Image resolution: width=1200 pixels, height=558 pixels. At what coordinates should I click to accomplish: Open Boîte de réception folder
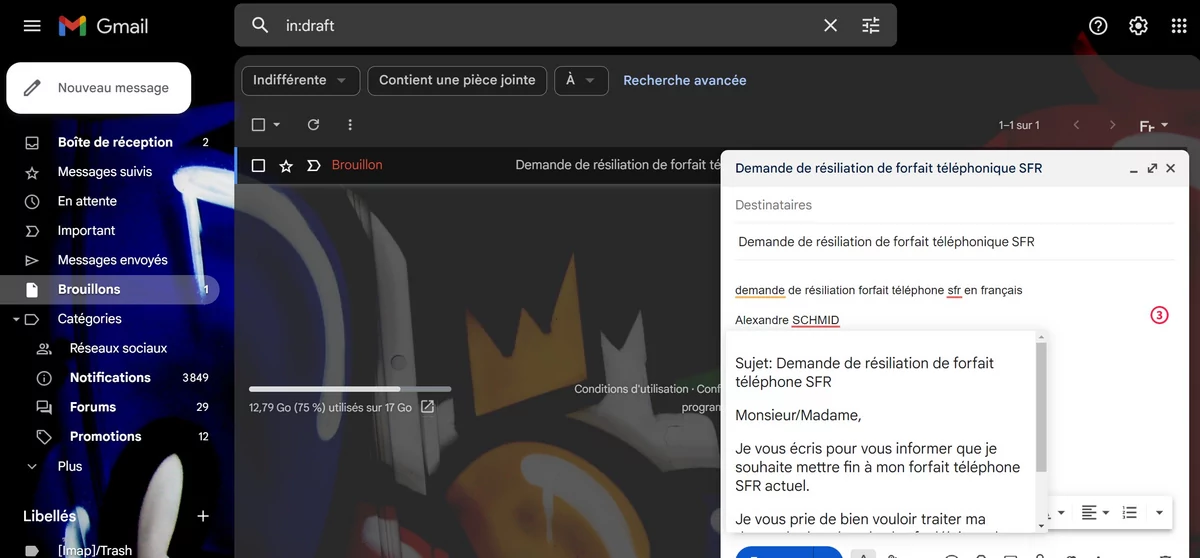tap(115, 142)
